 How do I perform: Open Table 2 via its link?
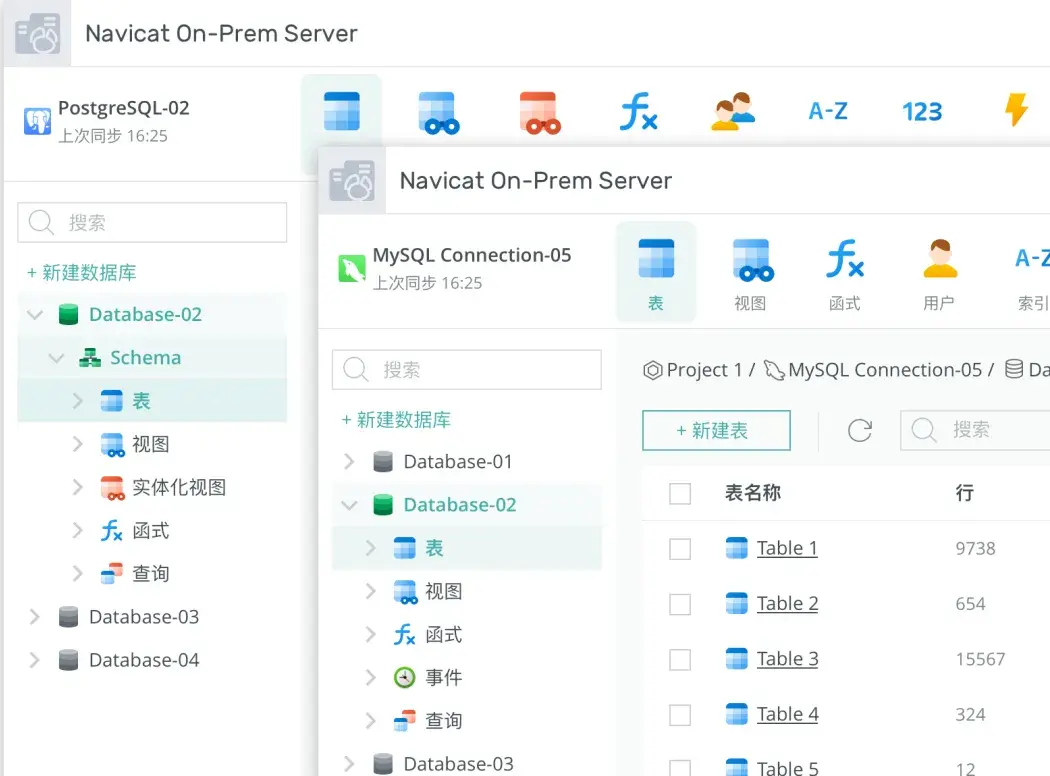click(x=786, y=603)
